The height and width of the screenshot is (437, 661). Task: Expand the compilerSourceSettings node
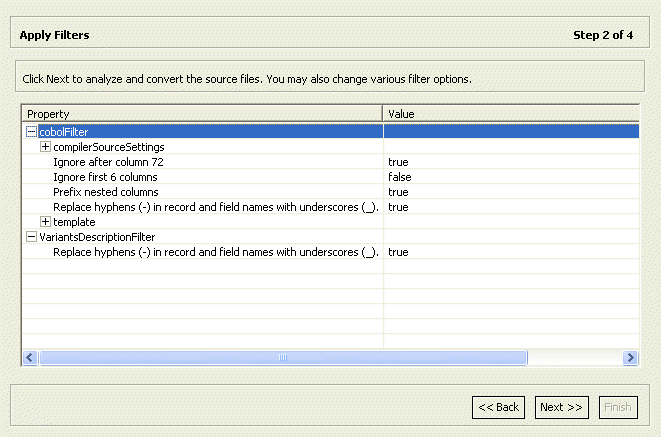[x=45, y=147]
